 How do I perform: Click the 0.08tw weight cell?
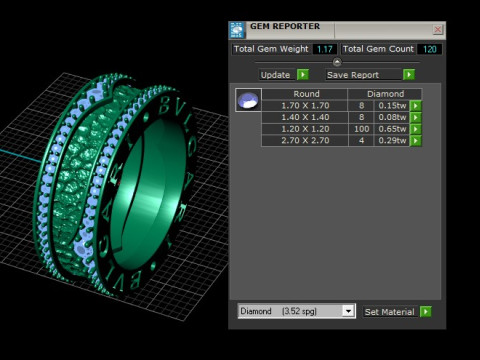(x=392, y=117)
